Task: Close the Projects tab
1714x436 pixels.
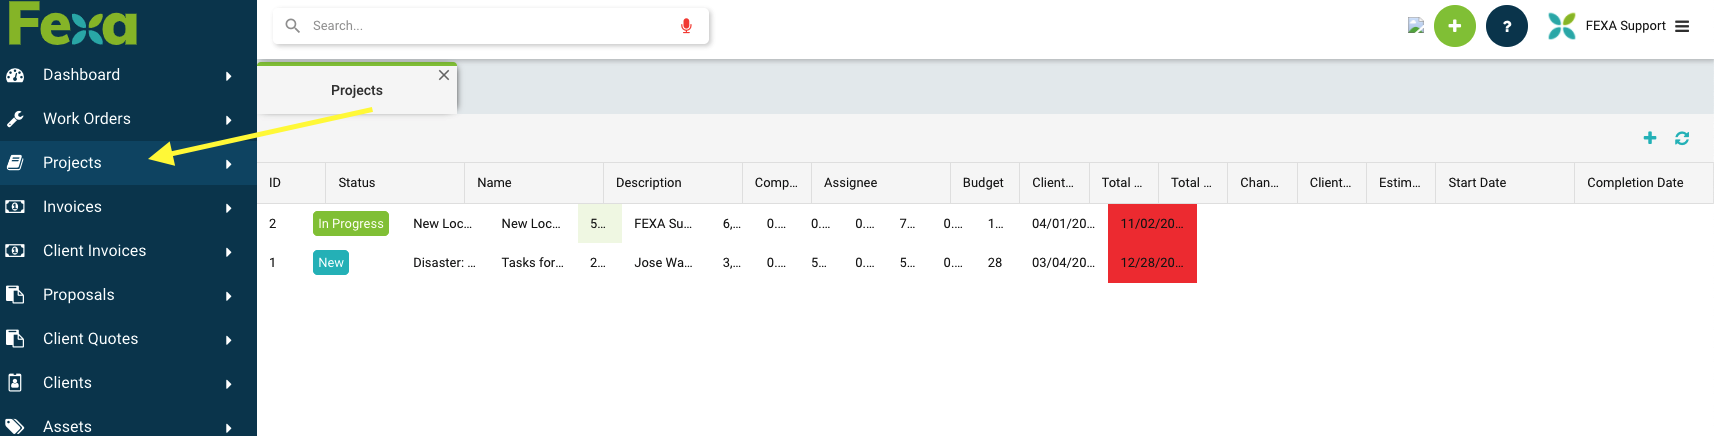Action: pyautogui.click(x=444, y=75)
